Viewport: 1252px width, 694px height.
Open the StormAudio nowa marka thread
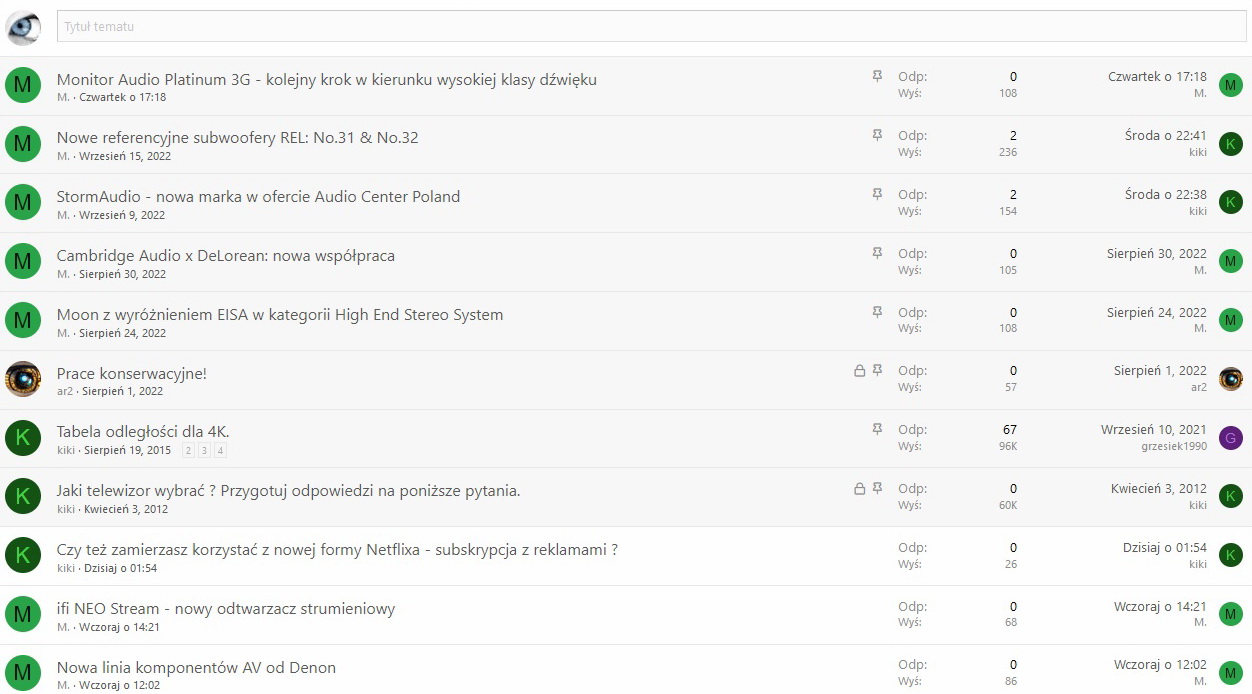[259, 196]
